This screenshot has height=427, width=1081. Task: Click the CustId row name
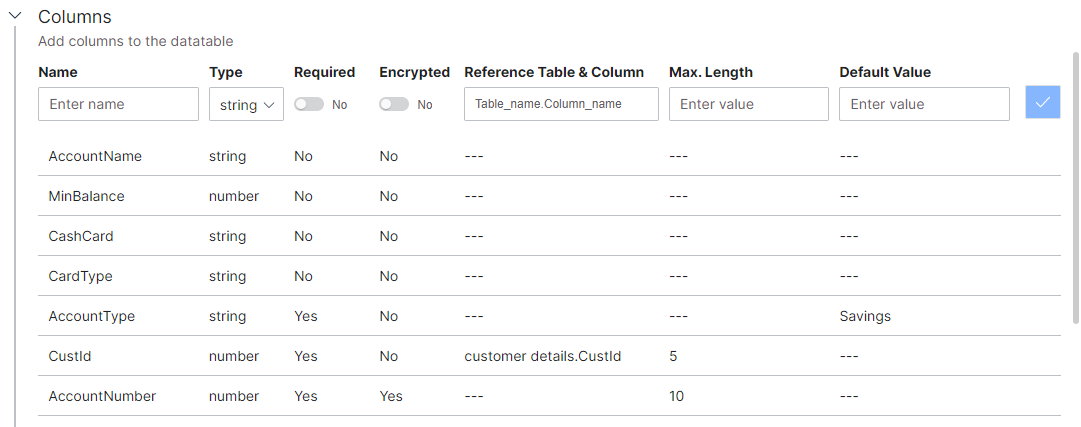(69, 356)
